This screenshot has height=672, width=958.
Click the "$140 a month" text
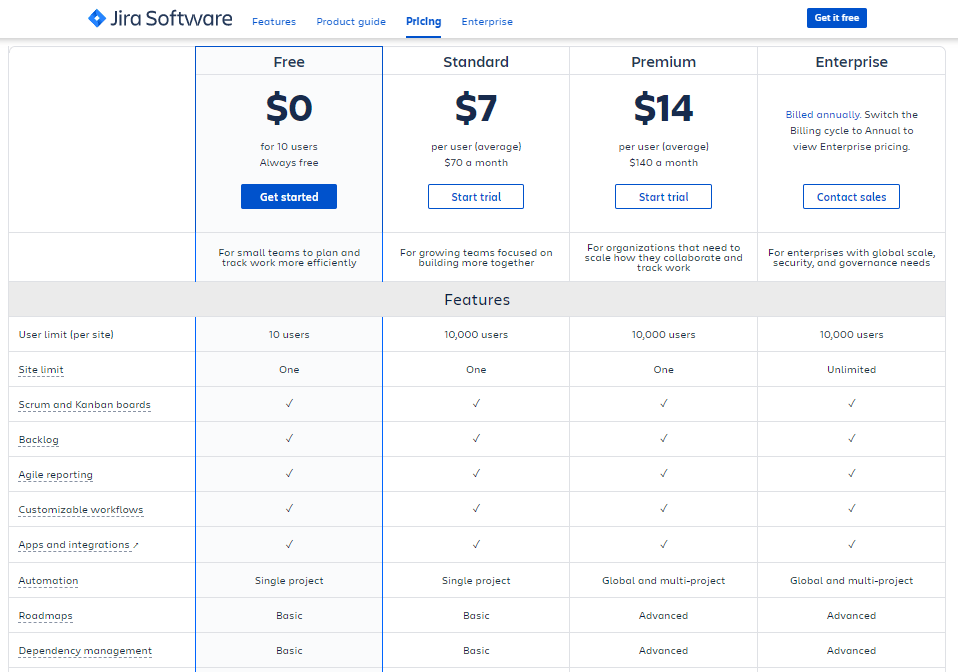pos(664,163)
